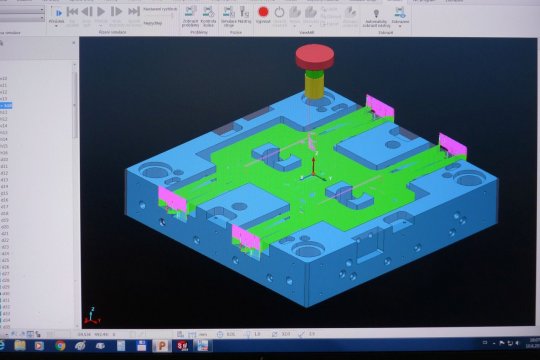Image resolution: width=540 pixels, height=360 pixels.
Task: Open Google Chrome from the taskbar
Action: tap(60, 345)
